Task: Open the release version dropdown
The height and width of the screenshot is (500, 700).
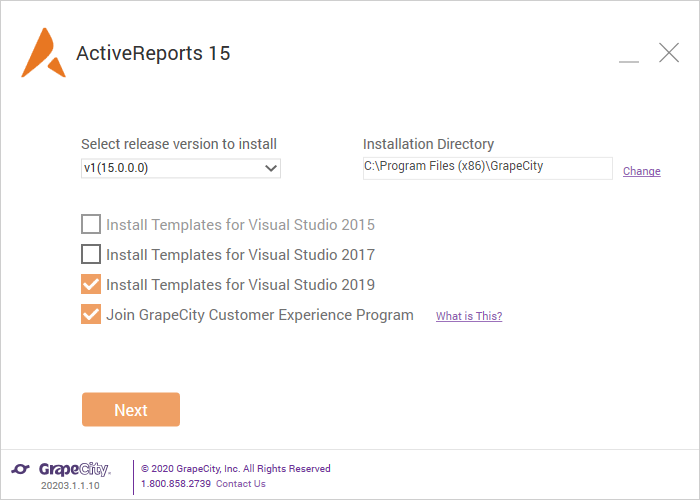Action: (x=181, y=168)
